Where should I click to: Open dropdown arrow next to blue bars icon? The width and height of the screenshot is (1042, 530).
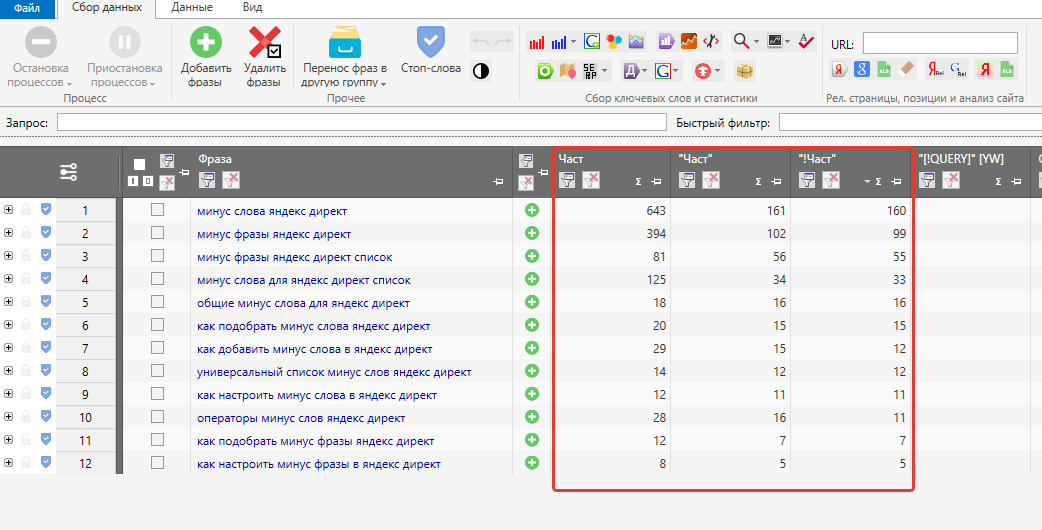point(573,42)
